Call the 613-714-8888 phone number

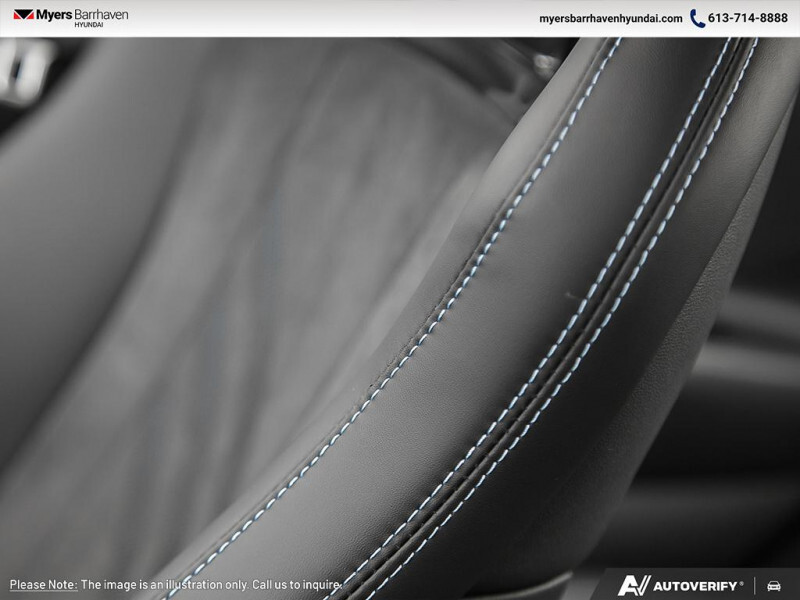(749, 18)
